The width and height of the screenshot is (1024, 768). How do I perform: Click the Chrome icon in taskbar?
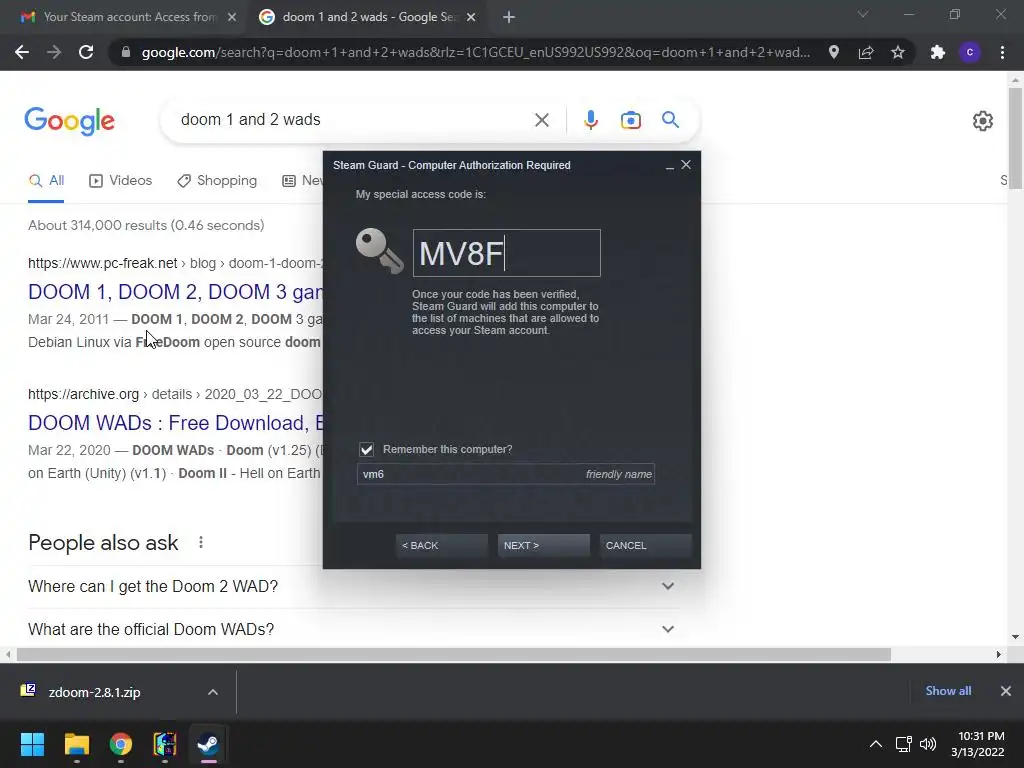click(121, 744)
